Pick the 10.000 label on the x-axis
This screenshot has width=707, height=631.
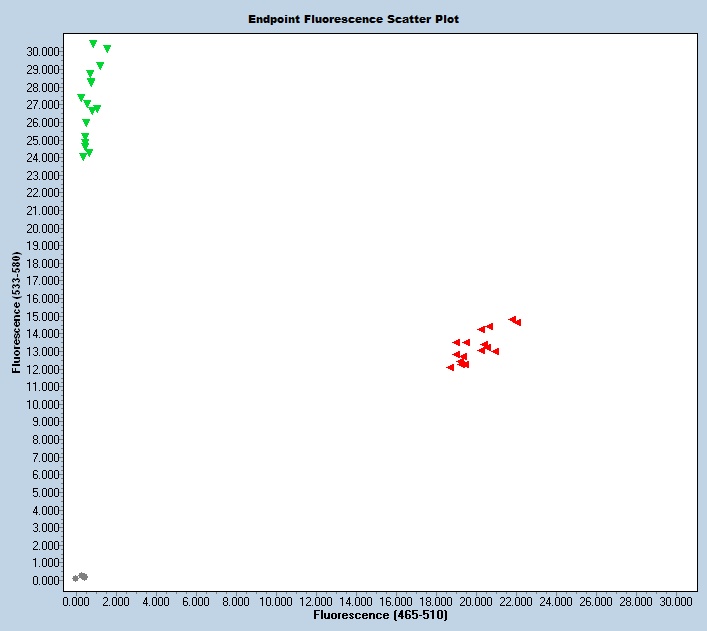276,602
